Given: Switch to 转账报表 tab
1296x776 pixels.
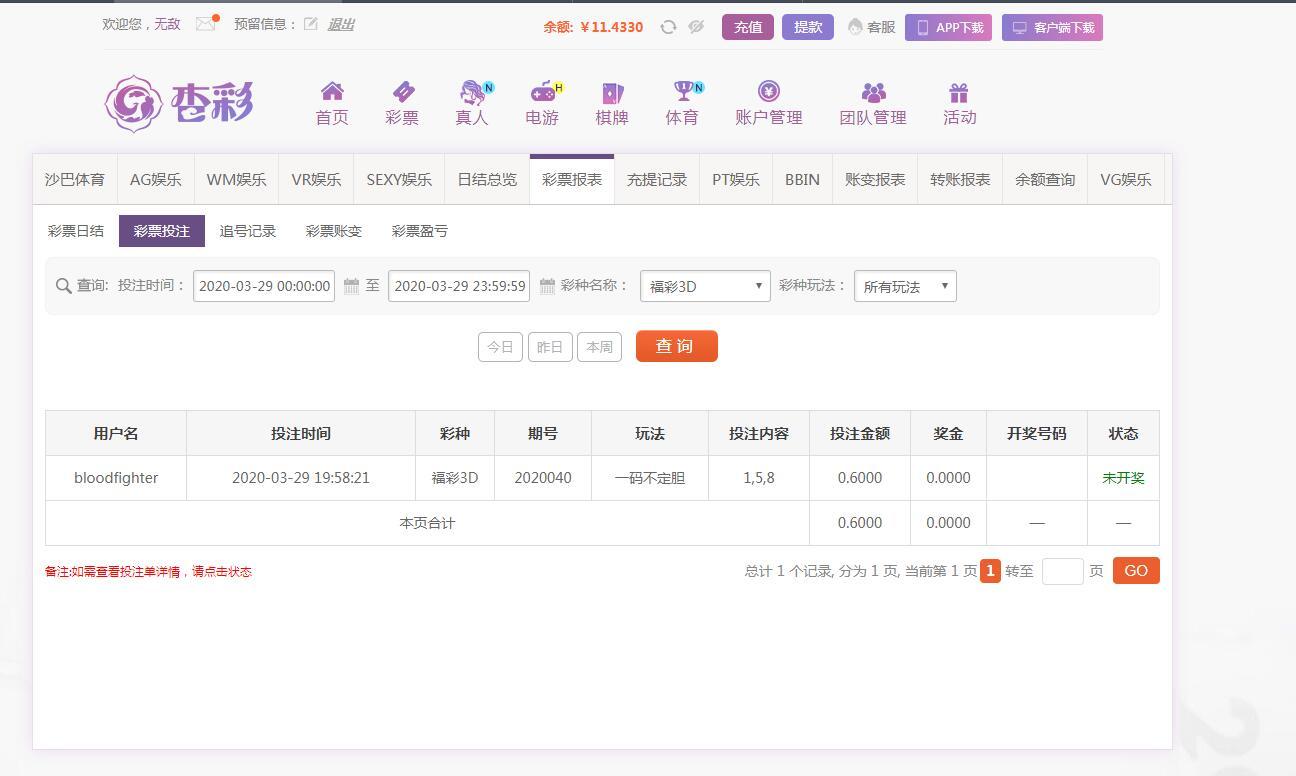Looking at the screenshot, I should [960, 180].
